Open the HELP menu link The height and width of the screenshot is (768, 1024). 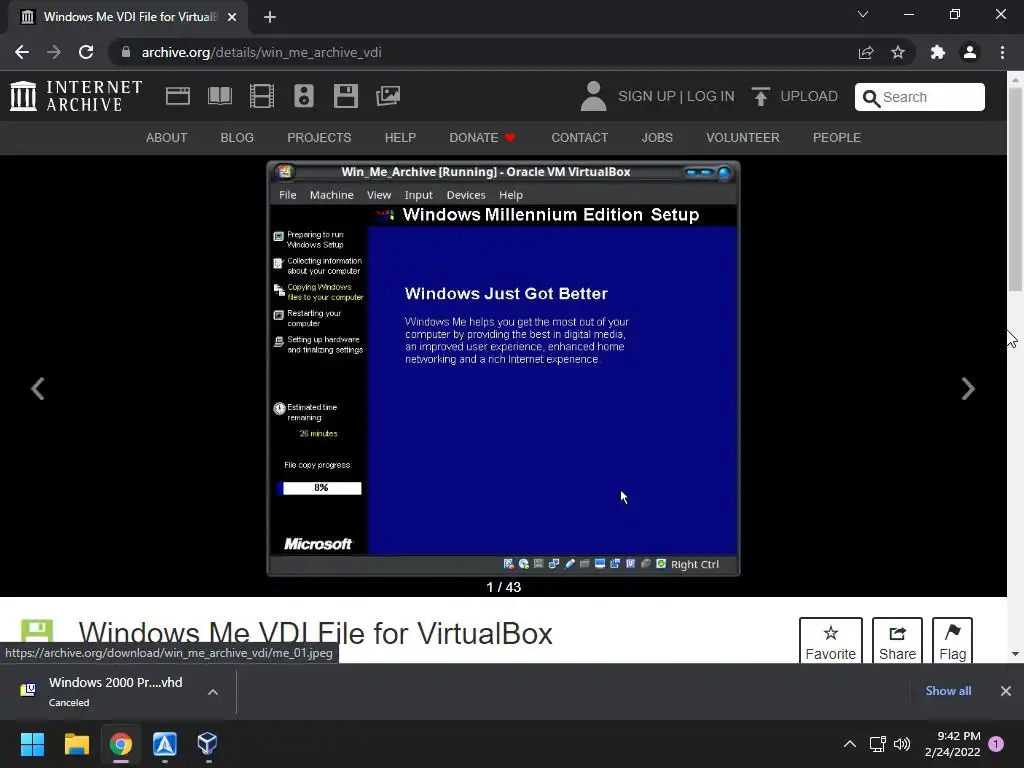tap(400, 138)
